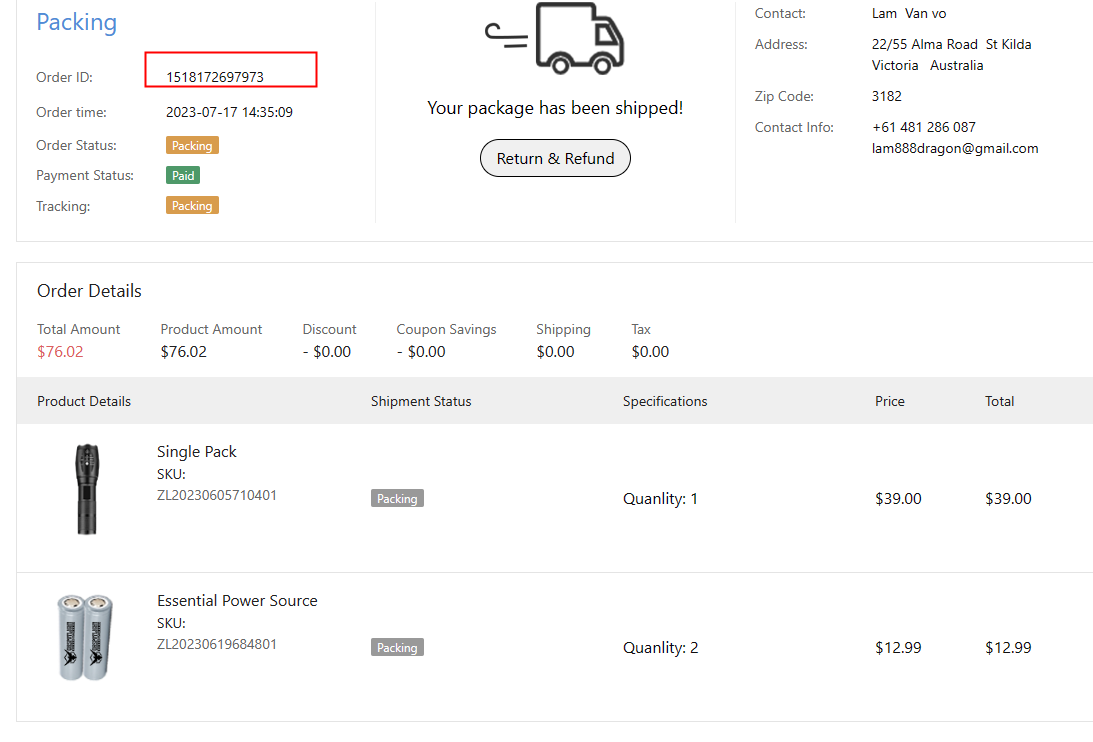Click the Order Details section title
Viewport: 1093px width, 742px height.
tap(89, 291)
